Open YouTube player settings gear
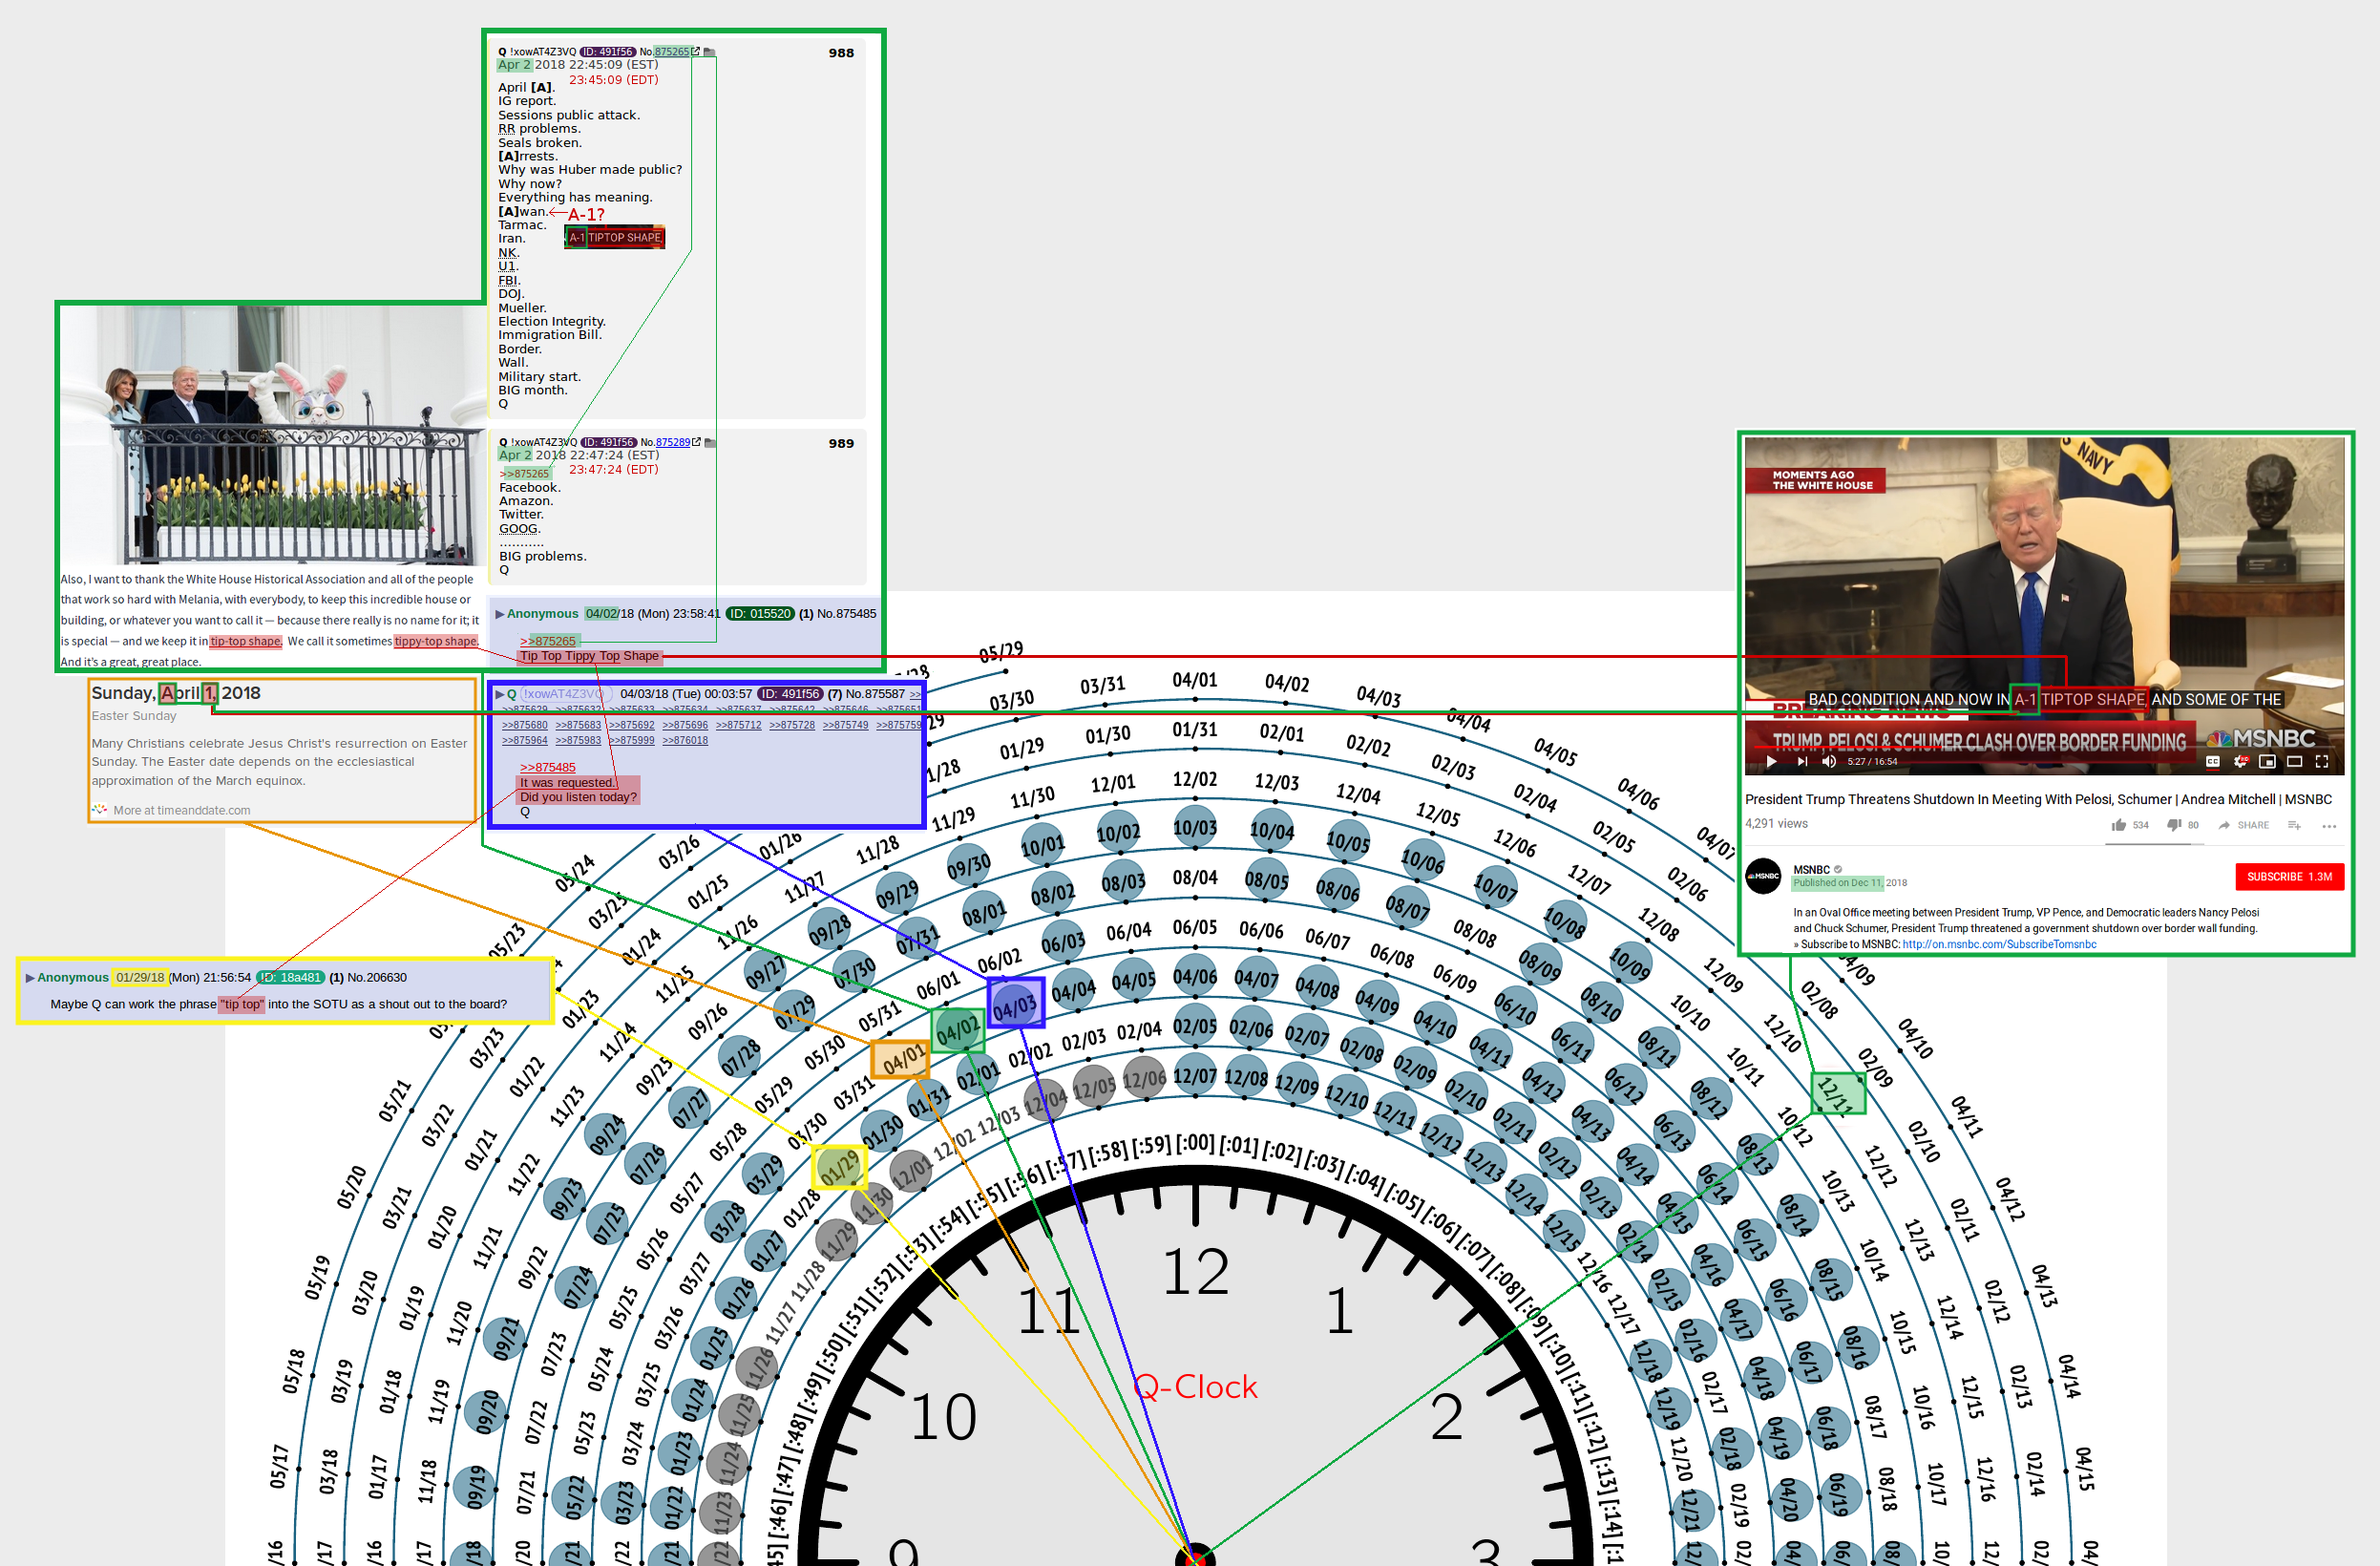The height and width of the screenshot is (1566, 2380). [2240, 762]
